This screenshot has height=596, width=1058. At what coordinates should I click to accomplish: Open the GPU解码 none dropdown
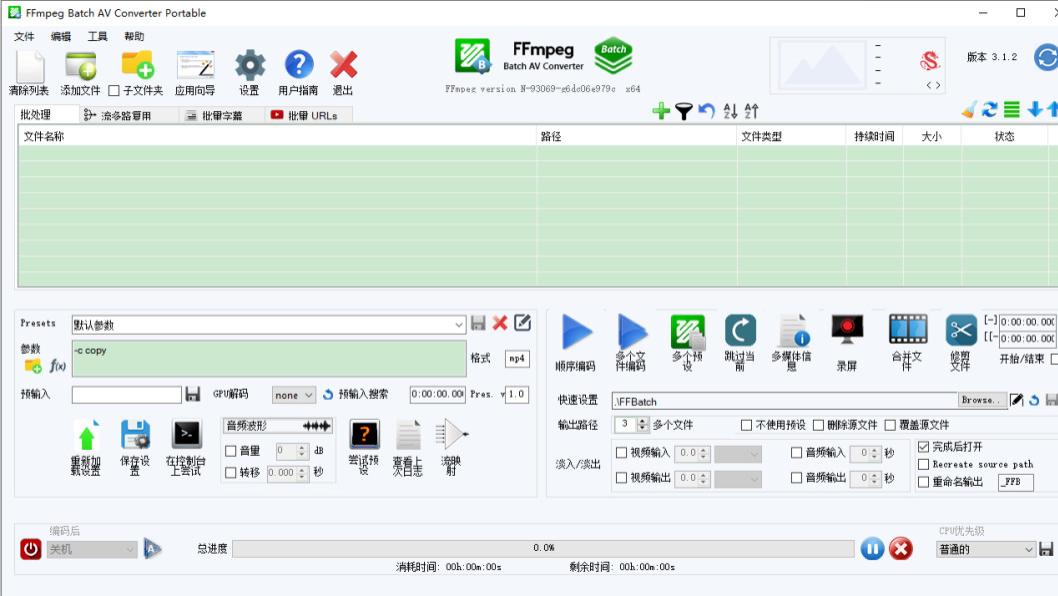[x=294, y=395]
